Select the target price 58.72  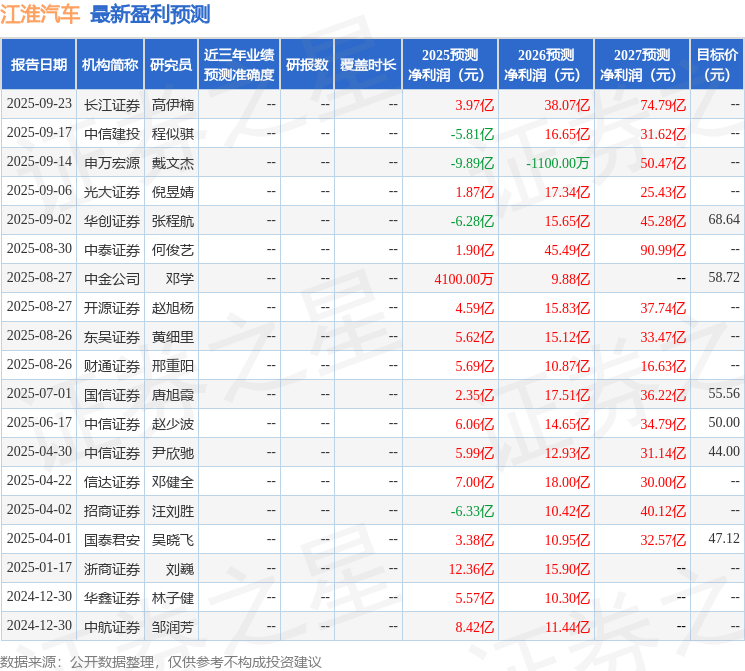[724, 278]
